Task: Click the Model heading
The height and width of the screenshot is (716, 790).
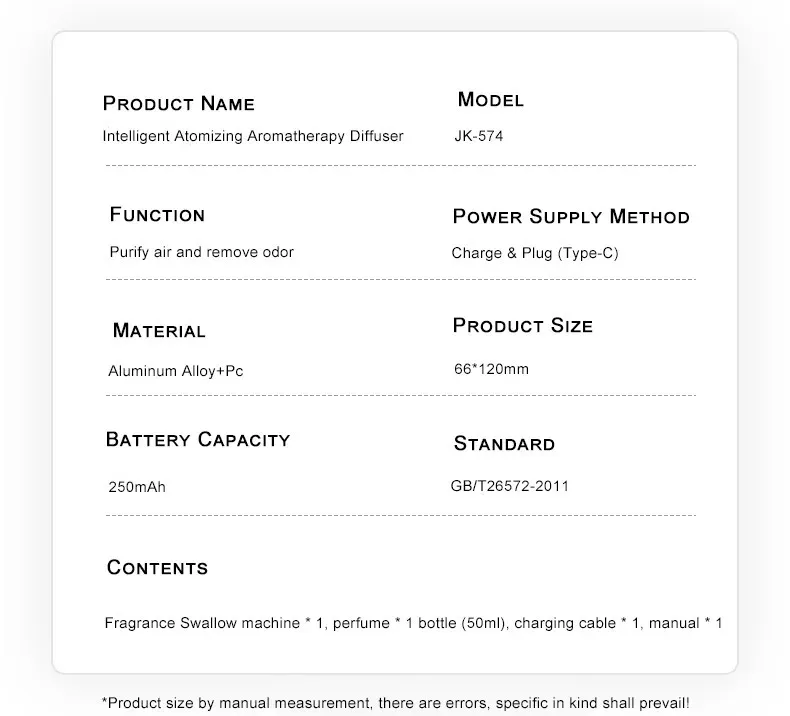Action: (490, 100)
